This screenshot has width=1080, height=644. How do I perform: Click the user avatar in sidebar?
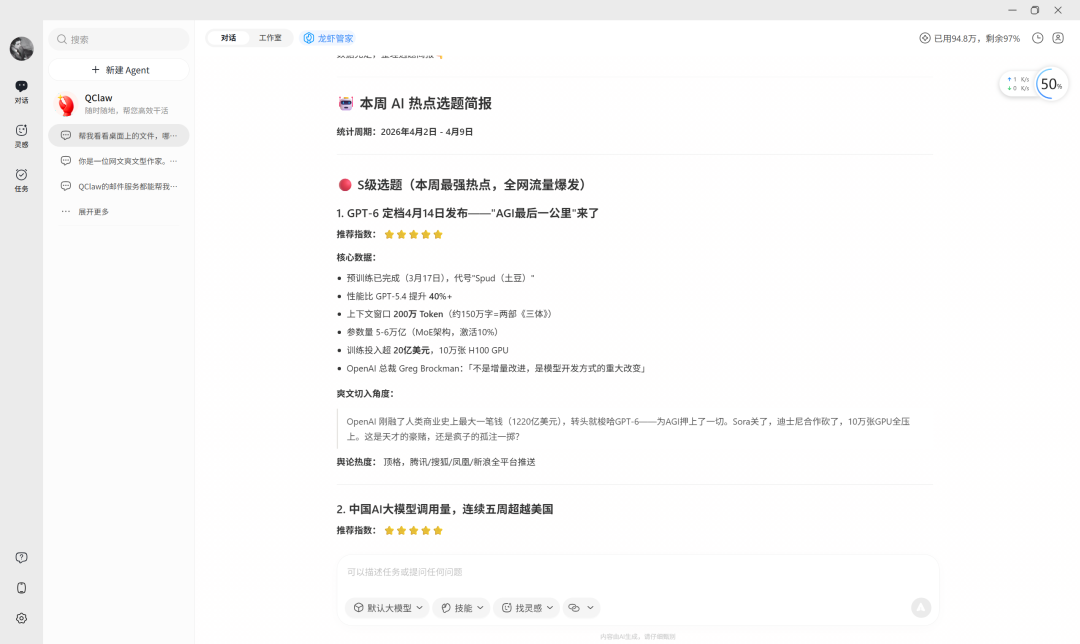pos(21,48)
